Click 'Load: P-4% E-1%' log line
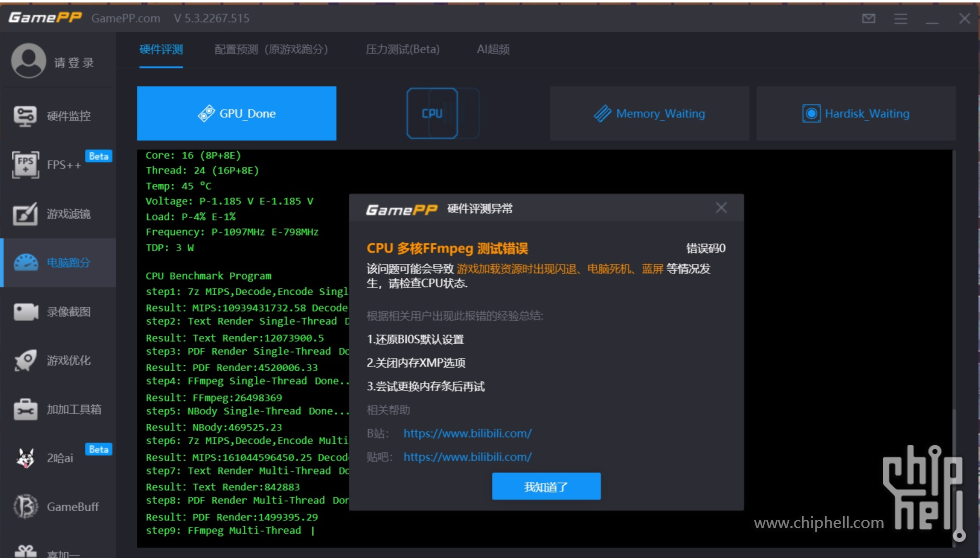Viewport: 980px width, 558px height. click(191, 216)
